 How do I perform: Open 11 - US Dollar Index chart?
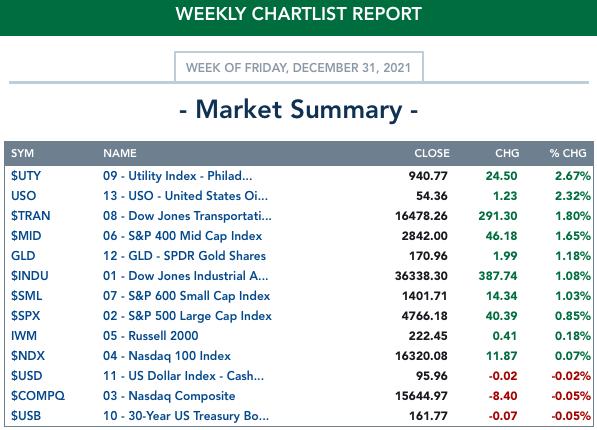click(183, 376)
